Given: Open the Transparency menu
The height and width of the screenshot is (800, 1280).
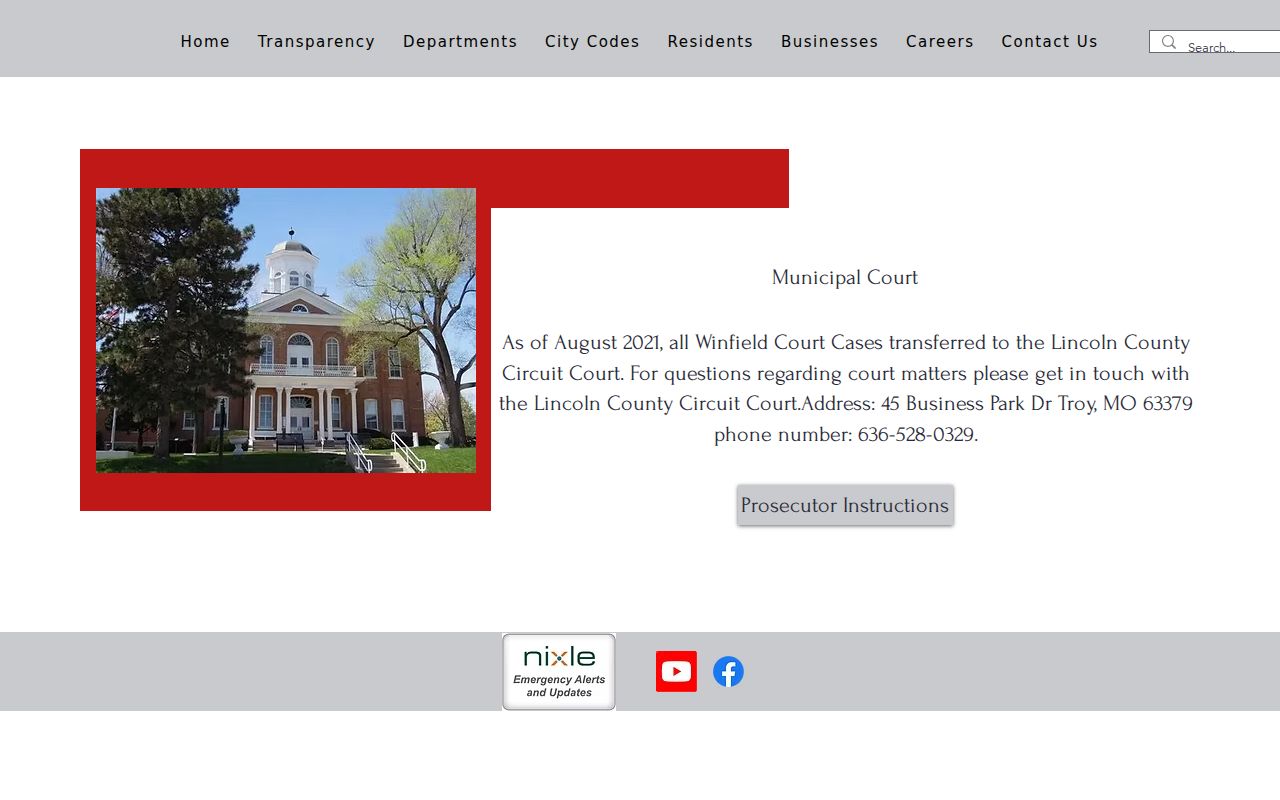Looking at the screenshot, I should click(316, 42).
